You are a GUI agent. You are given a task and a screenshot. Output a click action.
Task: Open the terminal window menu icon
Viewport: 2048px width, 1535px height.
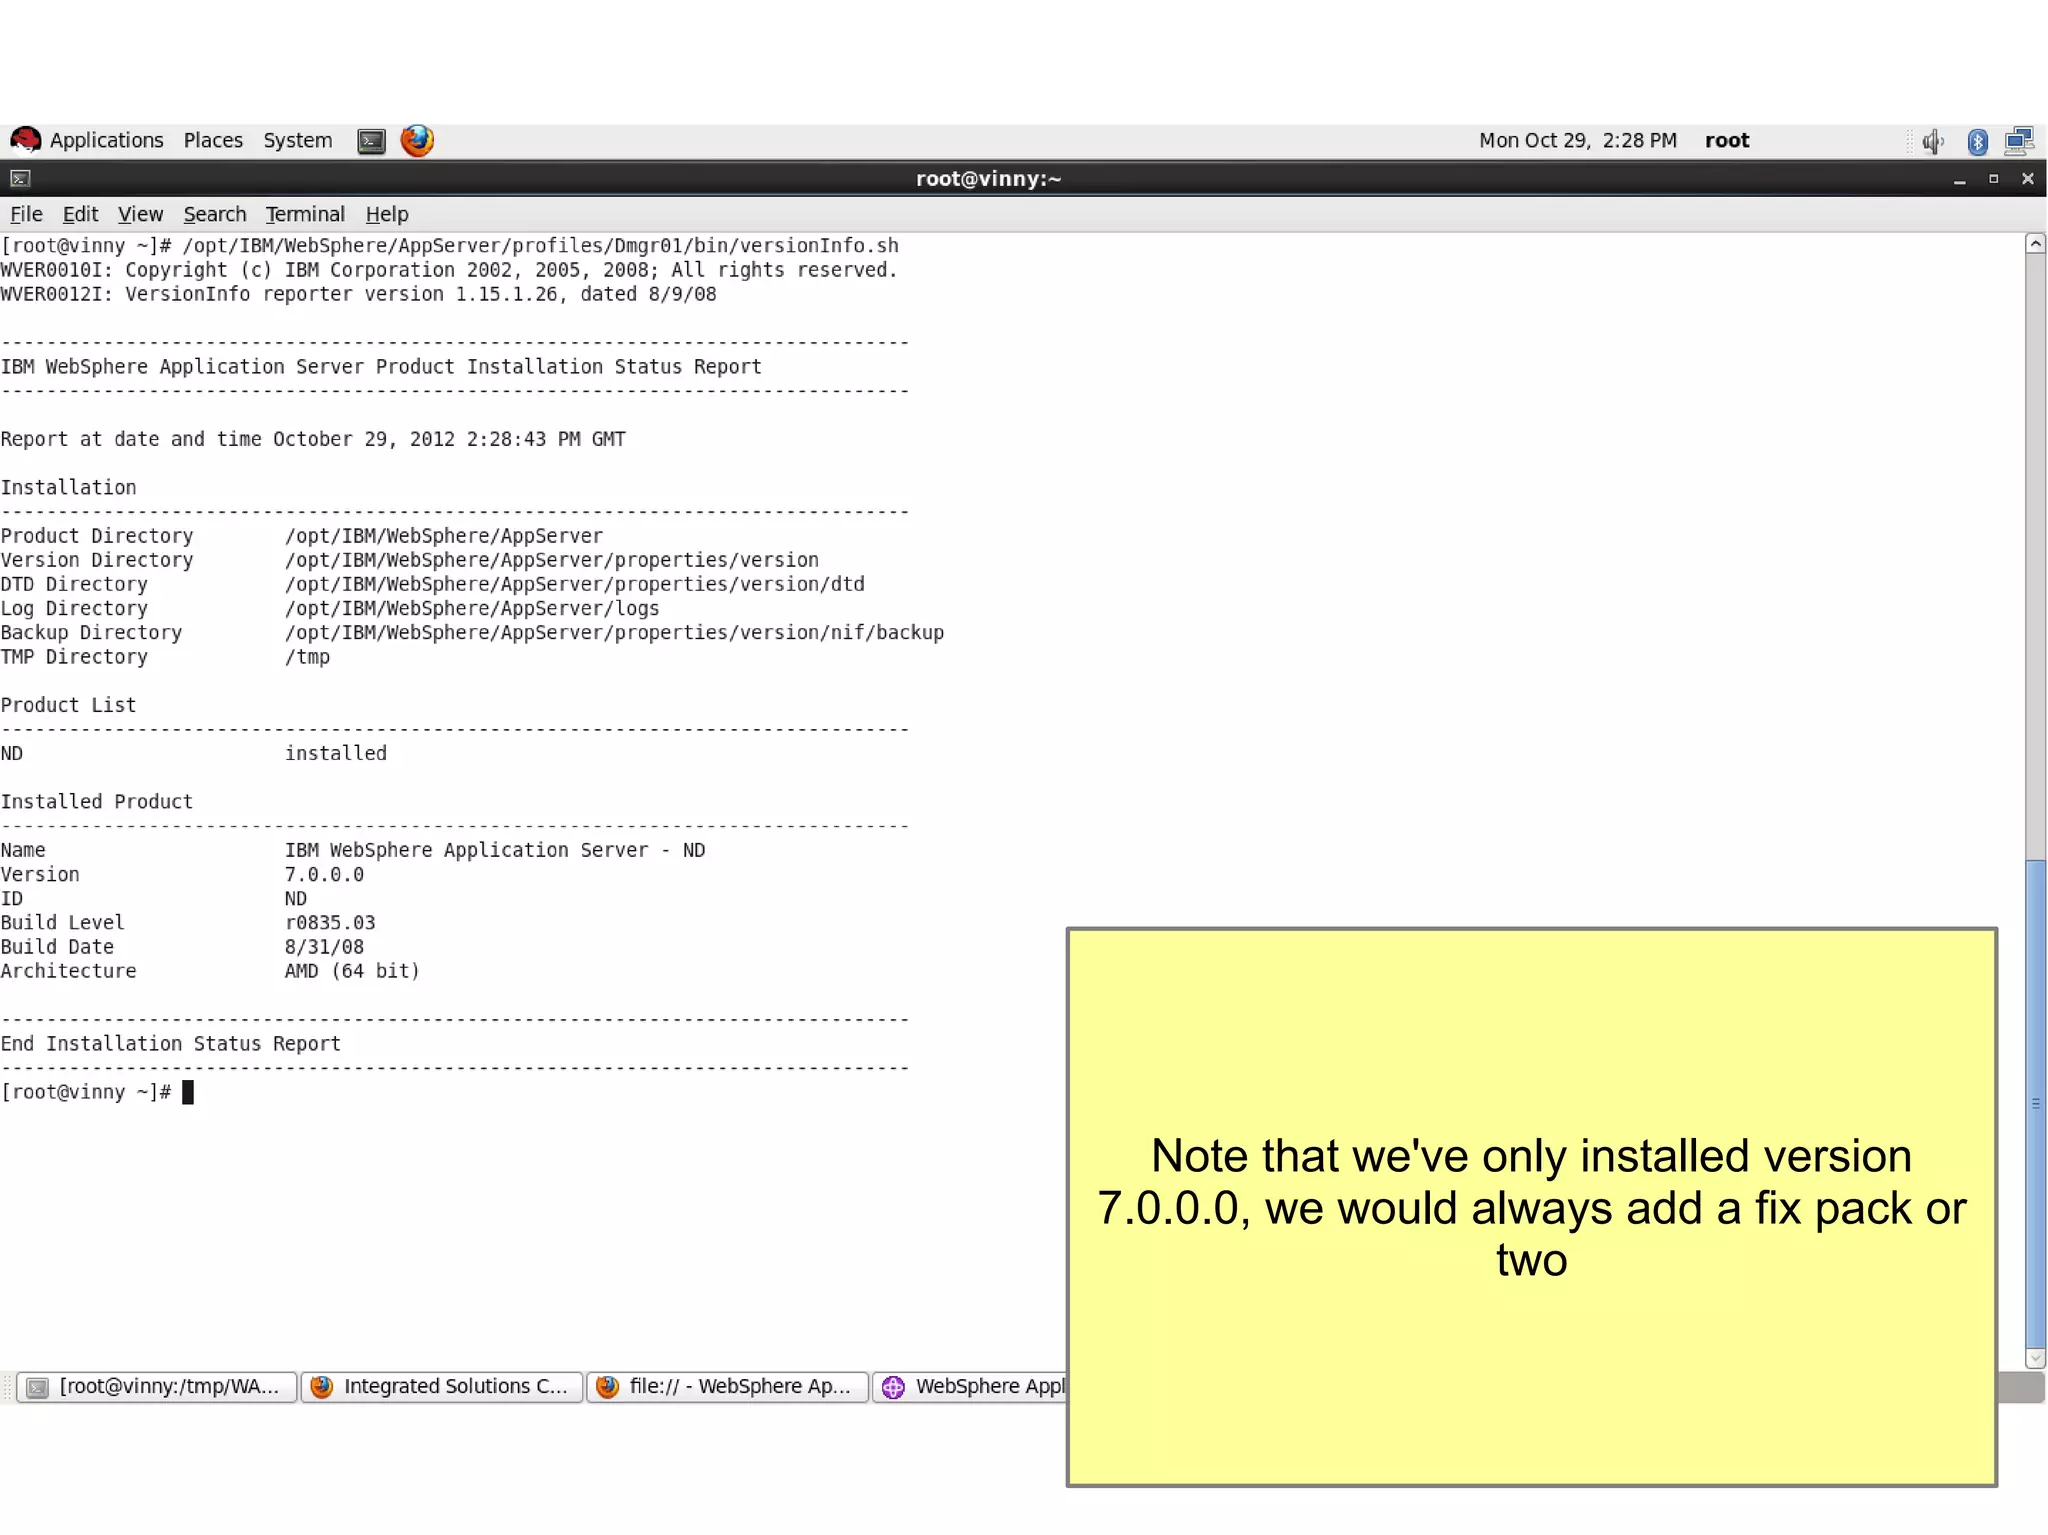coord(20,179)
